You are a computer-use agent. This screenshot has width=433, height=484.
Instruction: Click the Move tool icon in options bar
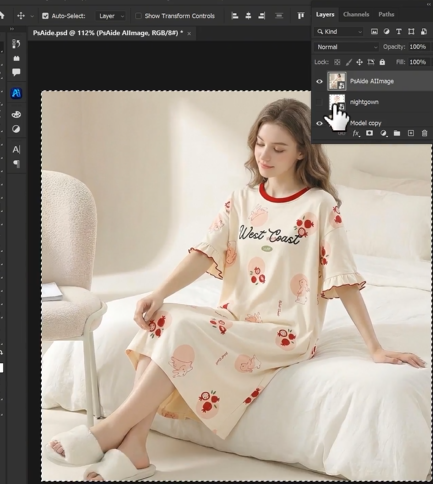21,16
